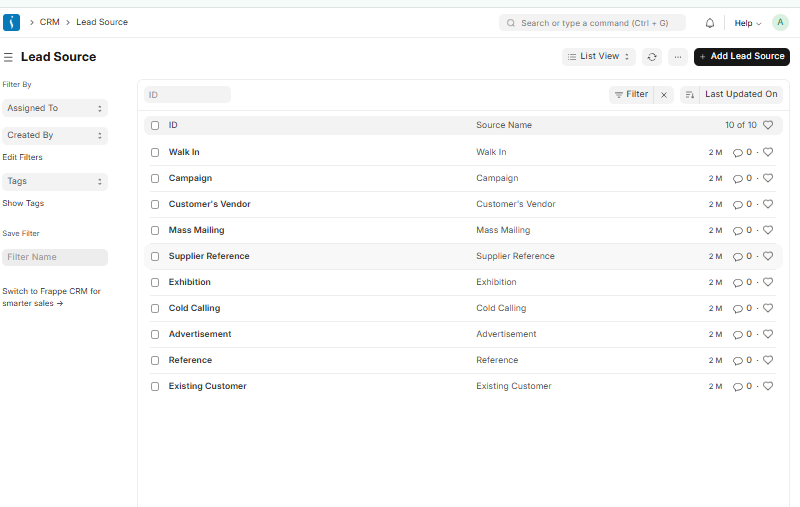Like the Customer's Vendor row heart
The image size is (800, 507).
tap(768, 204)
